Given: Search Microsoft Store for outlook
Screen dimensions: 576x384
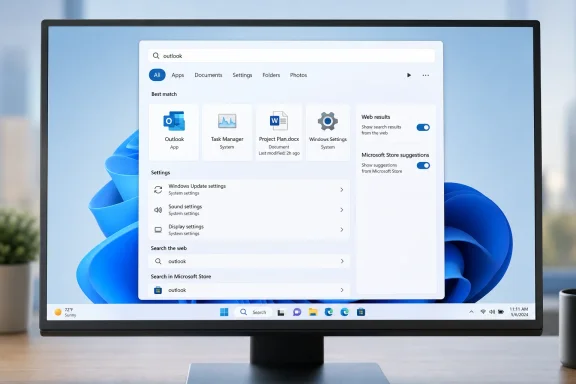Looking at the screenshot, I should click(249, 290).
